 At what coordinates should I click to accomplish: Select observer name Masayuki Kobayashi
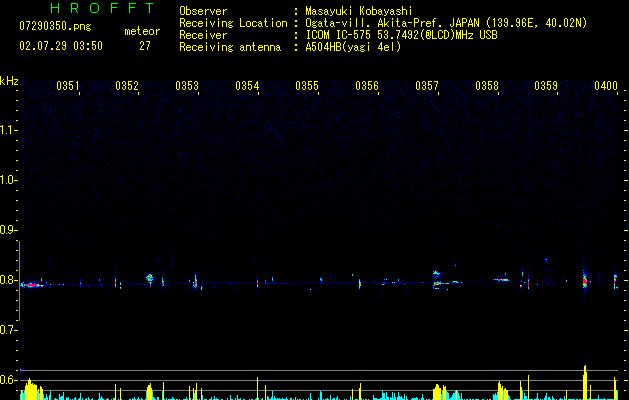tap(359, 11)
